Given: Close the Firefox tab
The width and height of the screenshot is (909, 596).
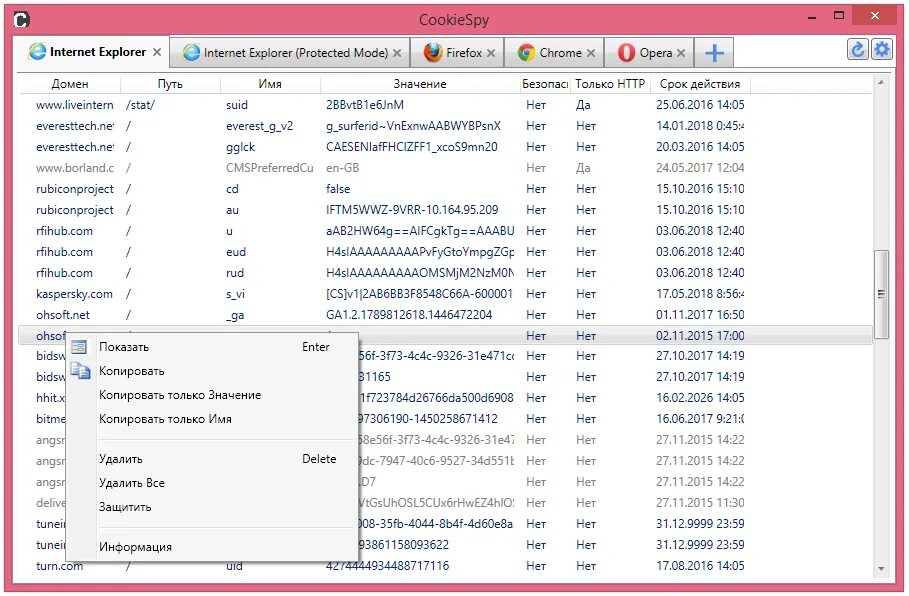Looking at the screenshot, I should coord(491,53).
